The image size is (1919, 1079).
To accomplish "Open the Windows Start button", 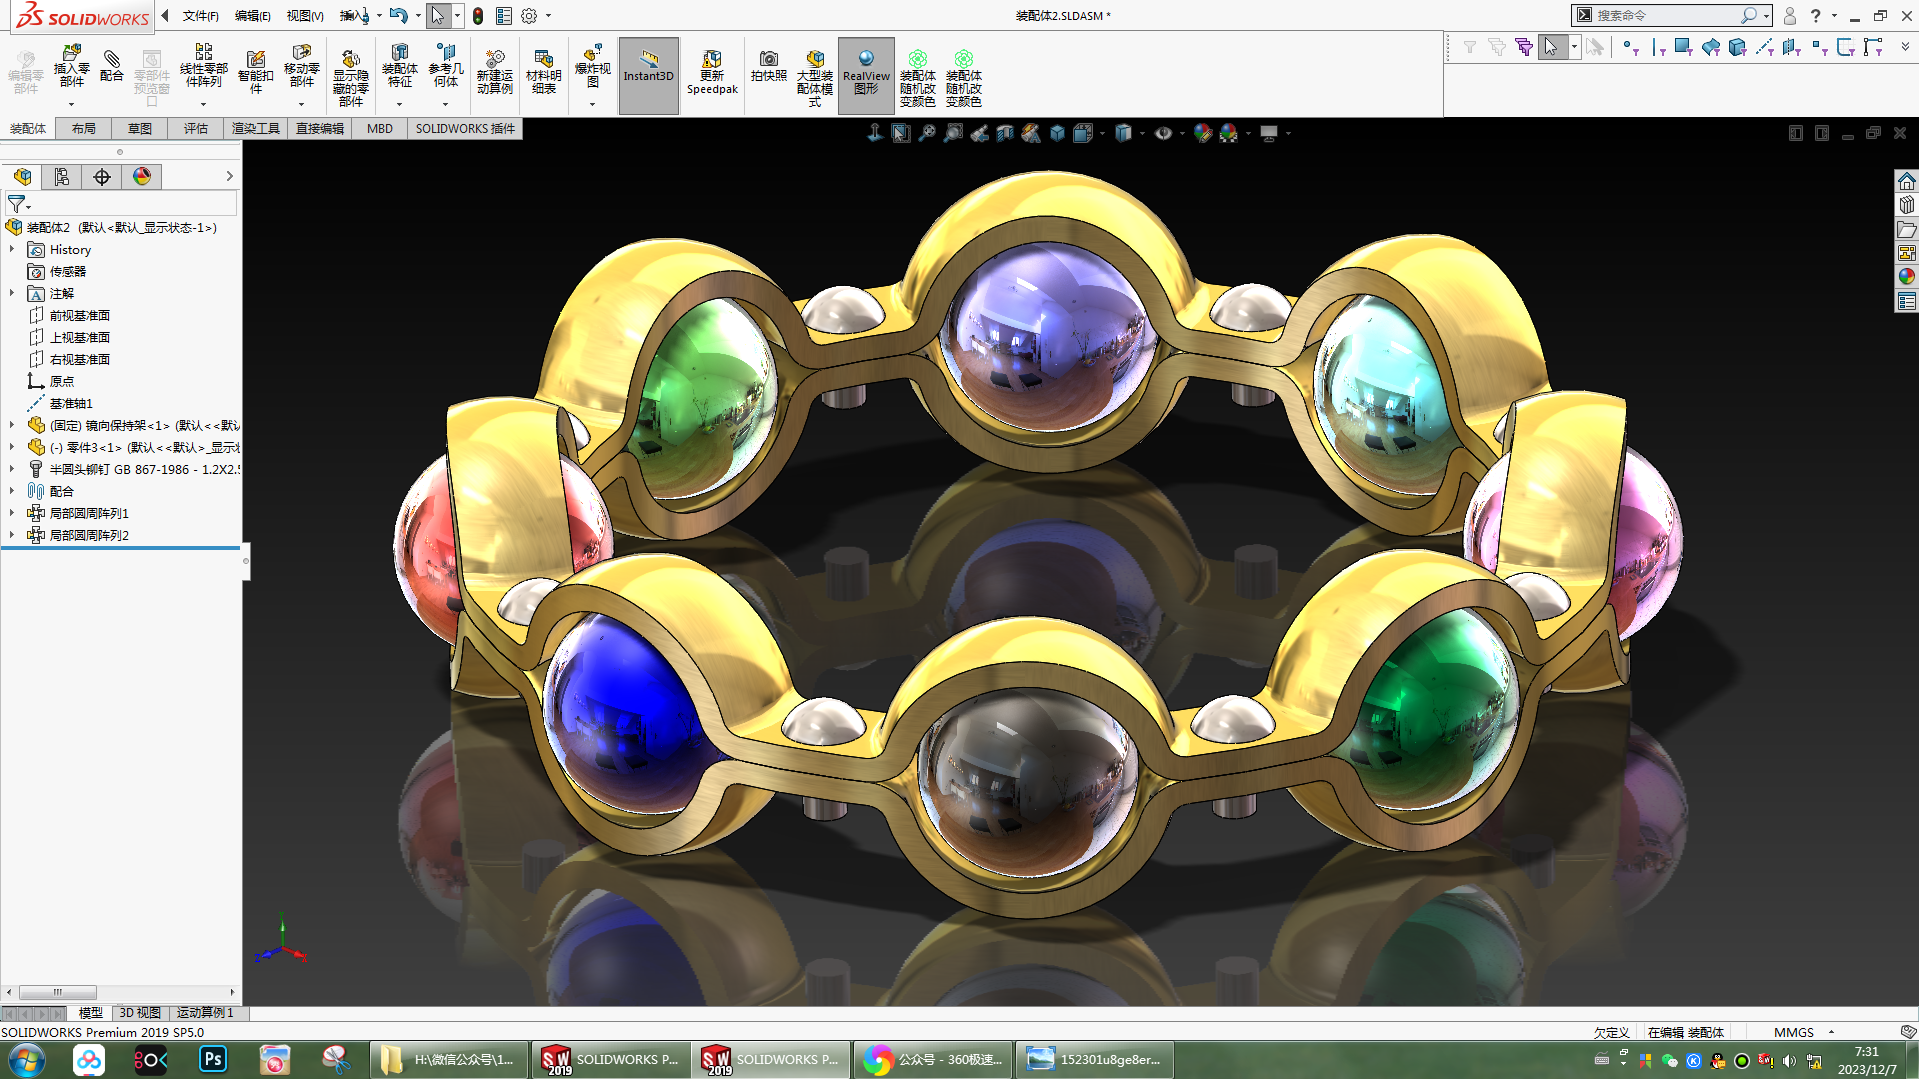I will pos(25,1059).
